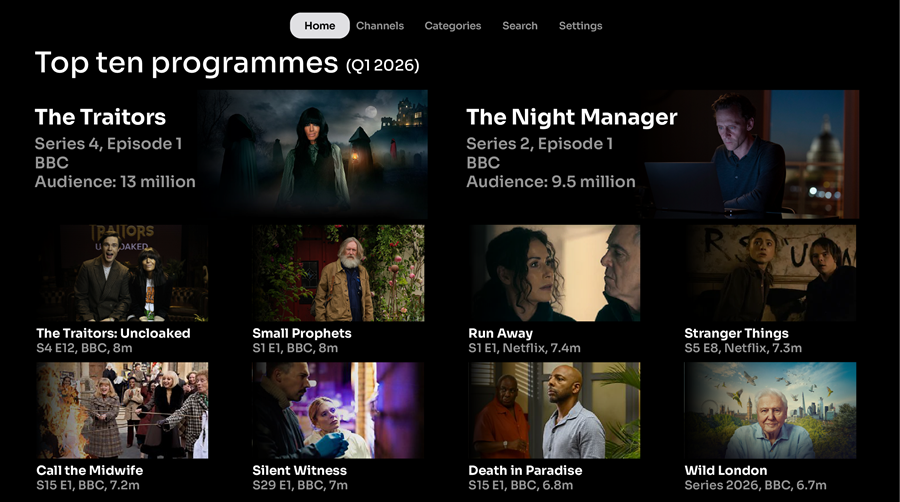
Task: Click "S4 E12, BBC, 8m" details
Action: [x=84, y=348]
